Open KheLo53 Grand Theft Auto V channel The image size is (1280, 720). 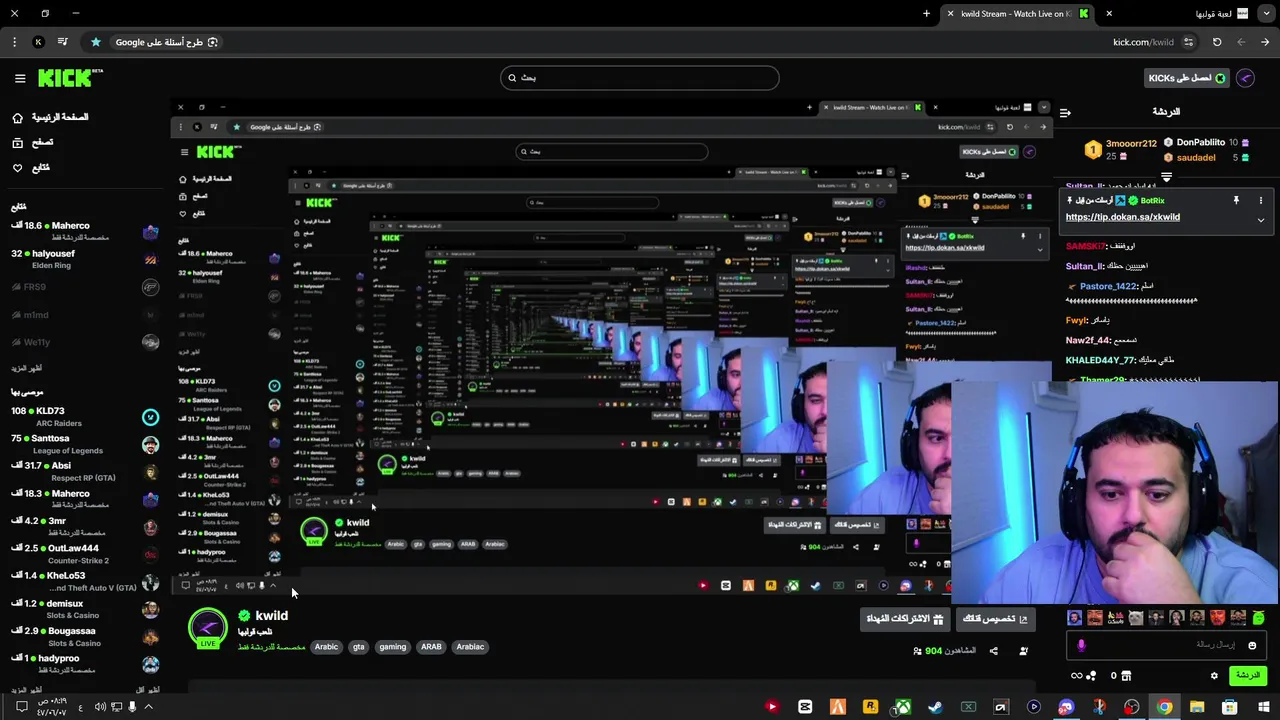click(85, 582)
